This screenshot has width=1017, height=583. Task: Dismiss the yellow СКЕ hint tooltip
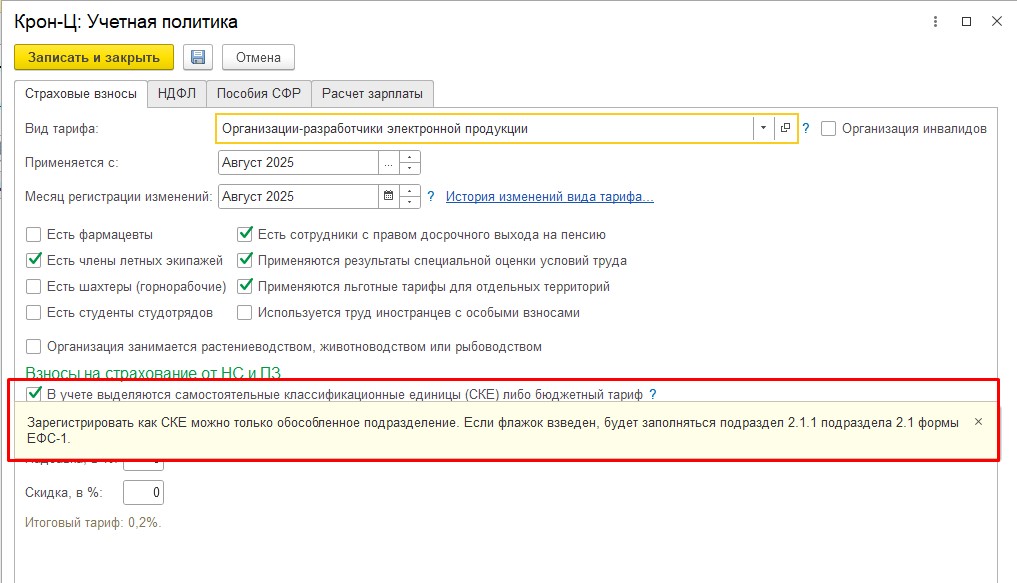[x=978, y=422]
